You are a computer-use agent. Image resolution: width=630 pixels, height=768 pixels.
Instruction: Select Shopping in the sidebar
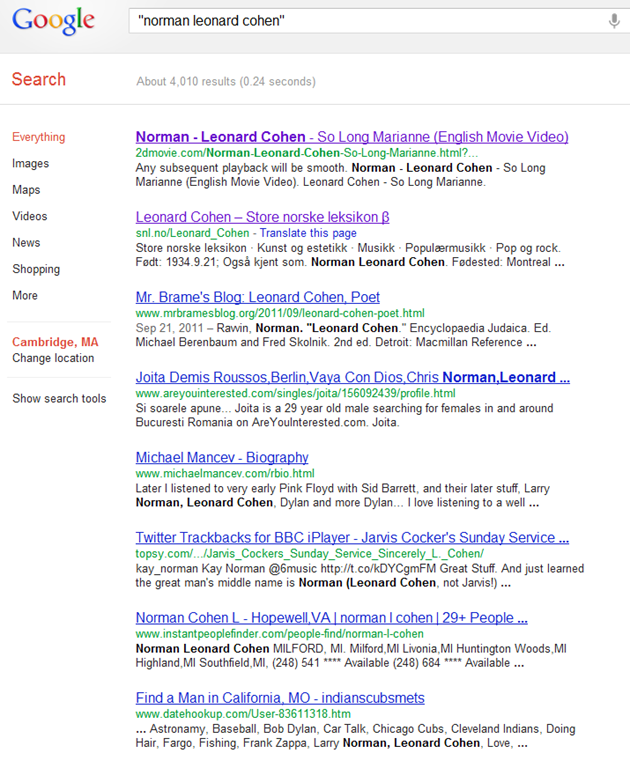tap(36, 269)
